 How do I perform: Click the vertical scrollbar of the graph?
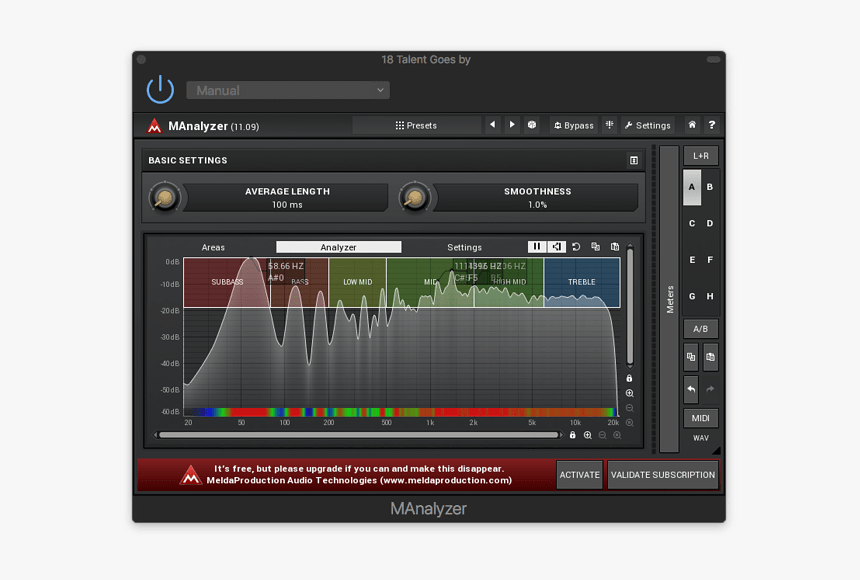tap(630, 306)
